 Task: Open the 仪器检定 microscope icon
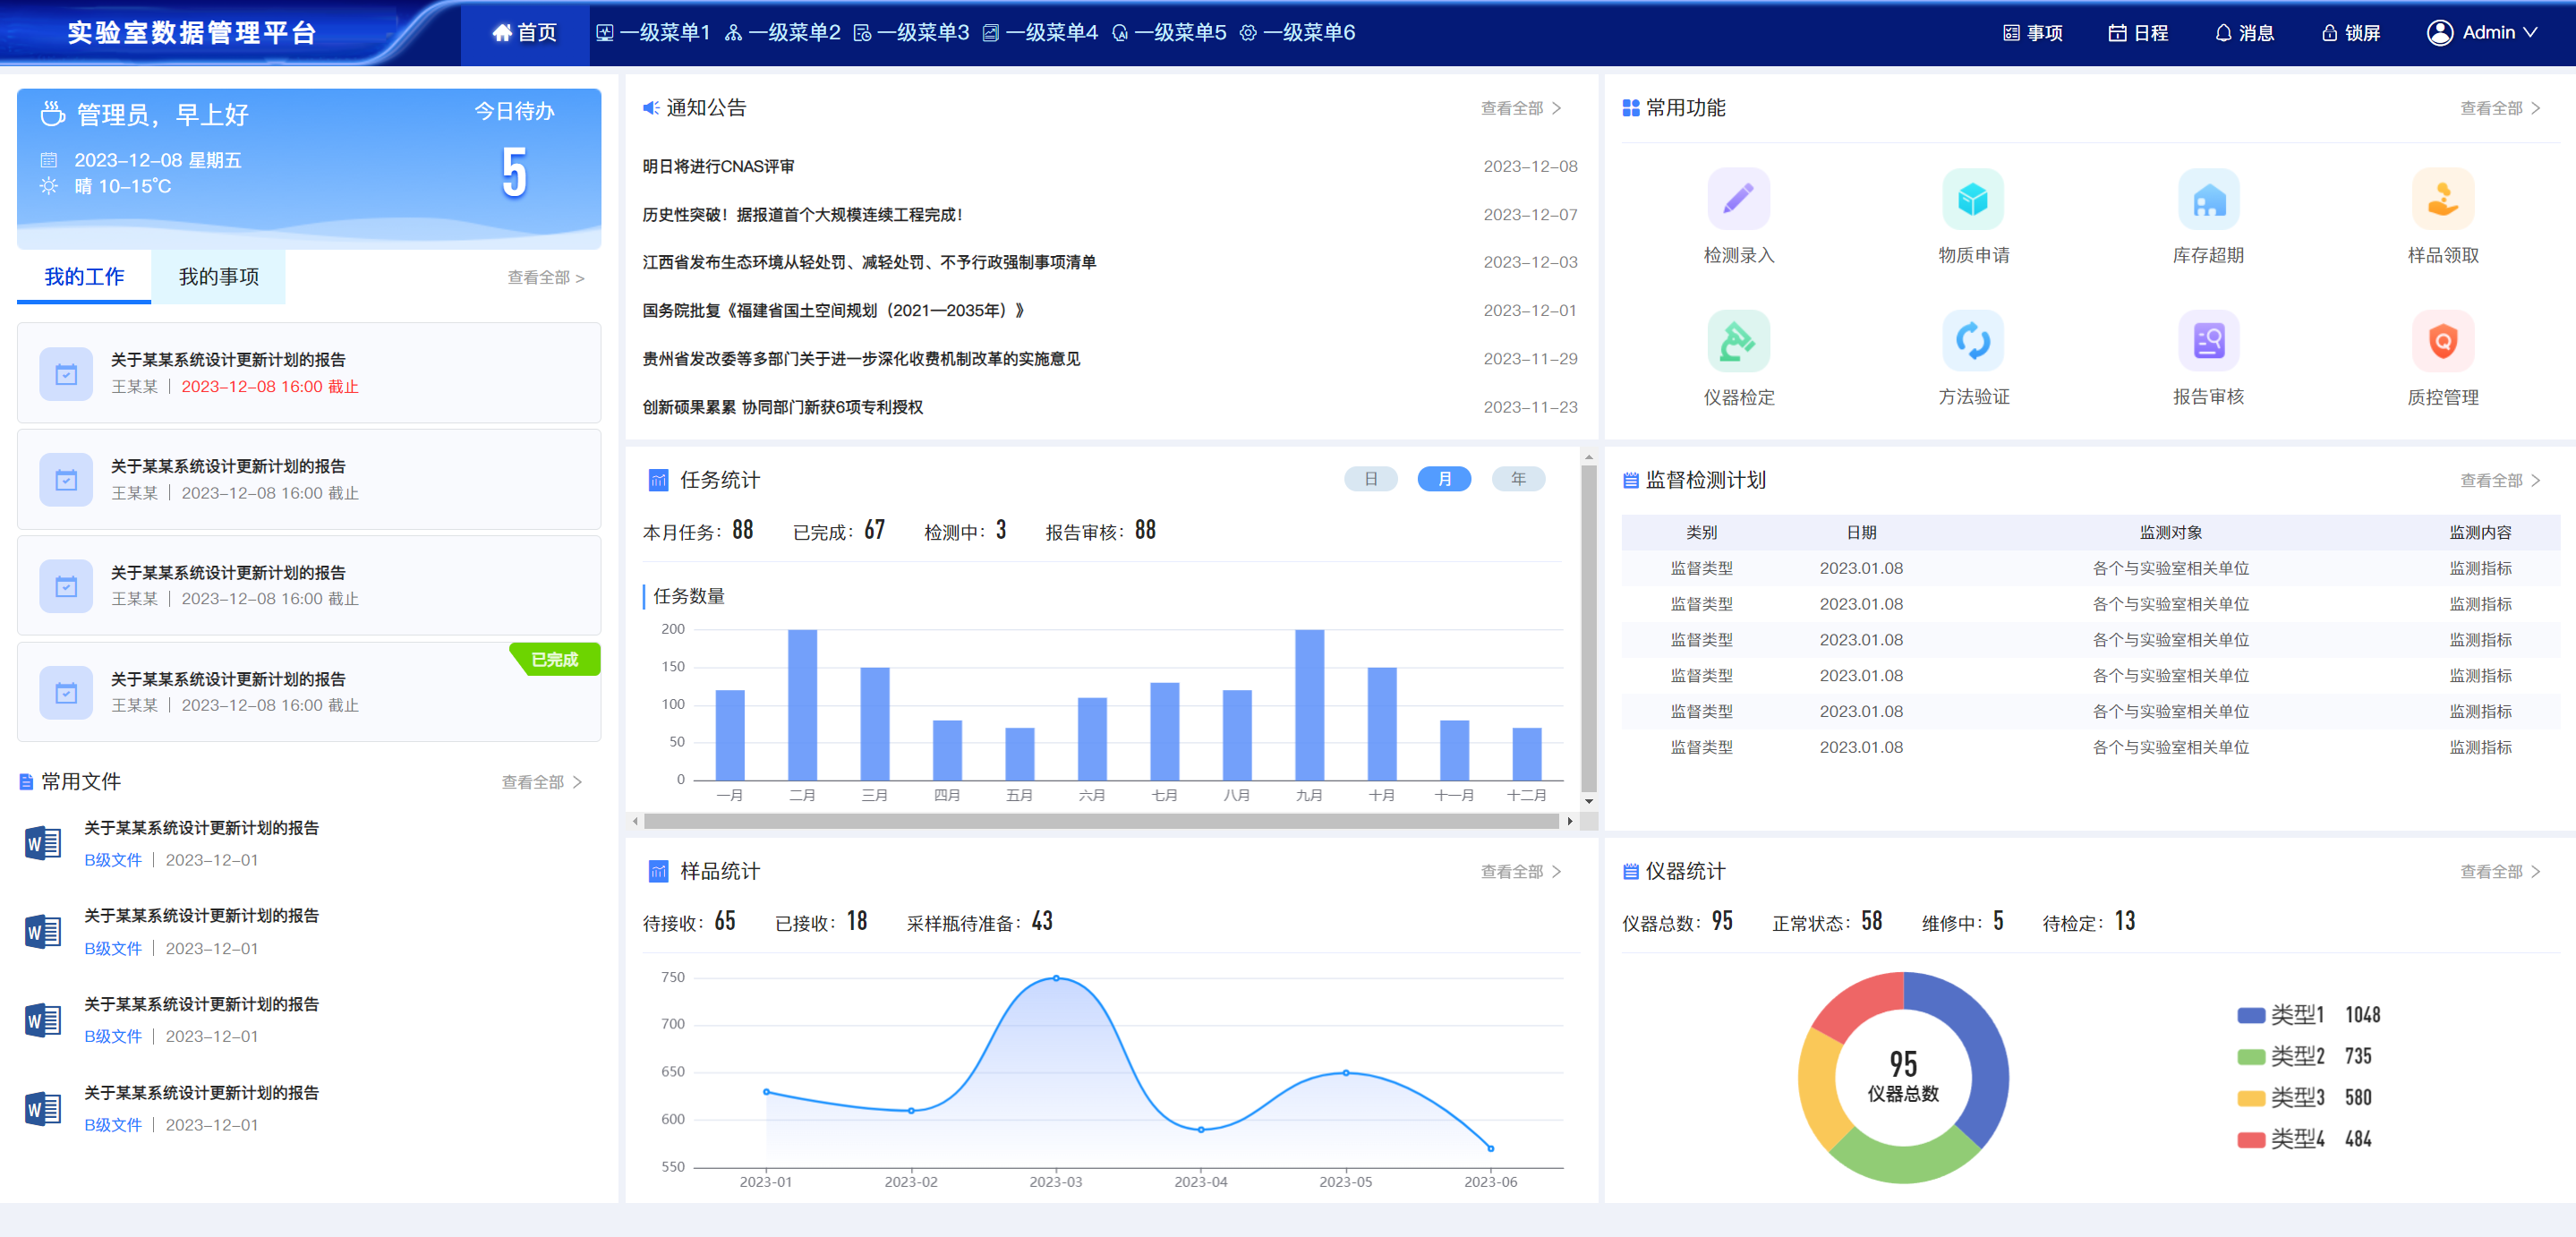[1738, 341]
